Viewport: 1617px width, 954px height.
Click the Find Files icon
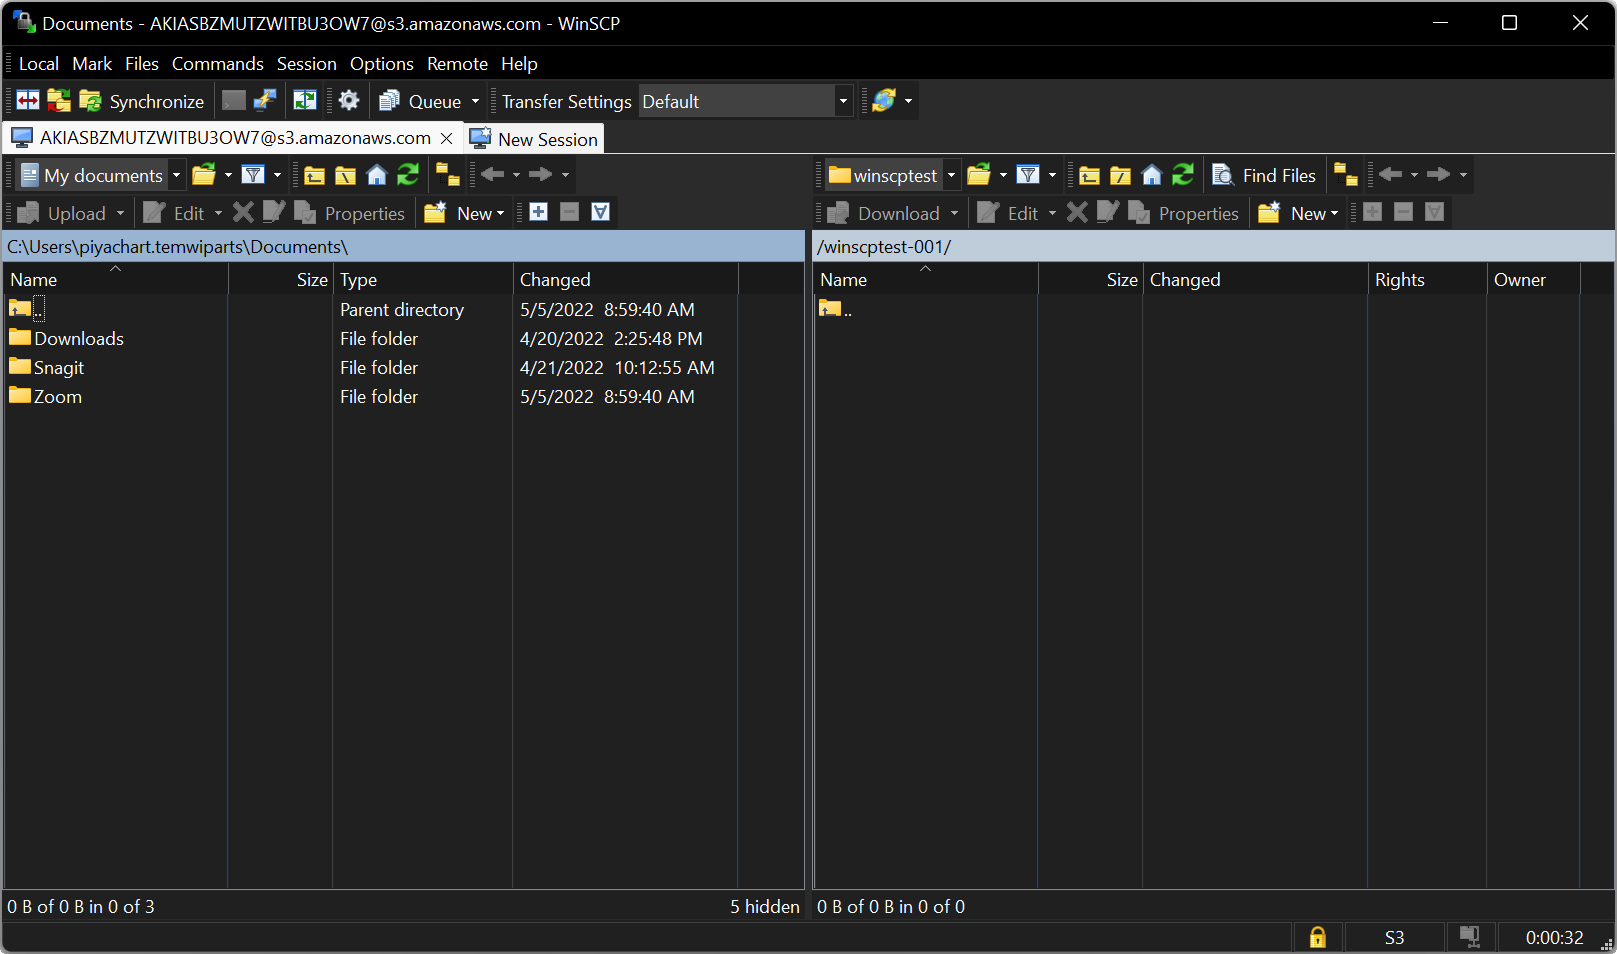click(x=1222, y=175)
